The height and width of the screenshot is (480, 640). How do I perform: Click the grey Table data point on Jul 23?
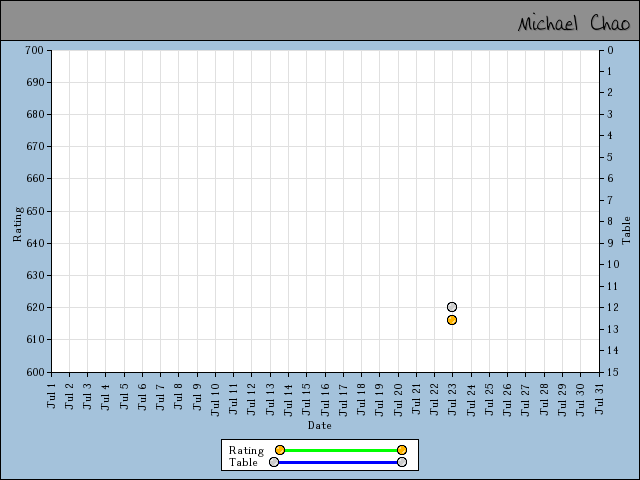tap(451, 307)
